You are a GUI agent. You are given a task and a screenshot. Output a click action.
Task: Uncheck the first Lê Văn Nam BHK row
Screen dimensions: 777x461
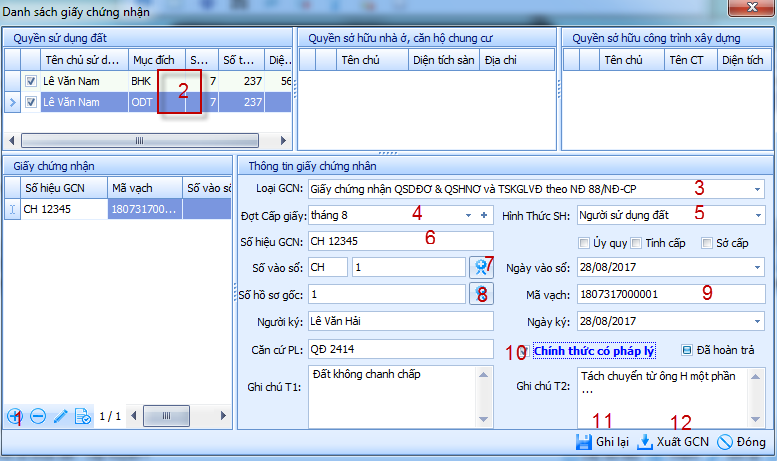[x=31, y=81]
